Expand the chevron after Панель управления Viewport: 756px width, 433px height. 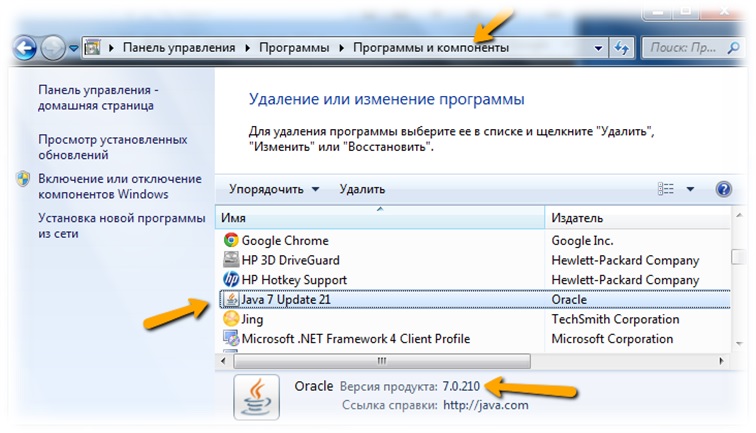coord(247,48)
